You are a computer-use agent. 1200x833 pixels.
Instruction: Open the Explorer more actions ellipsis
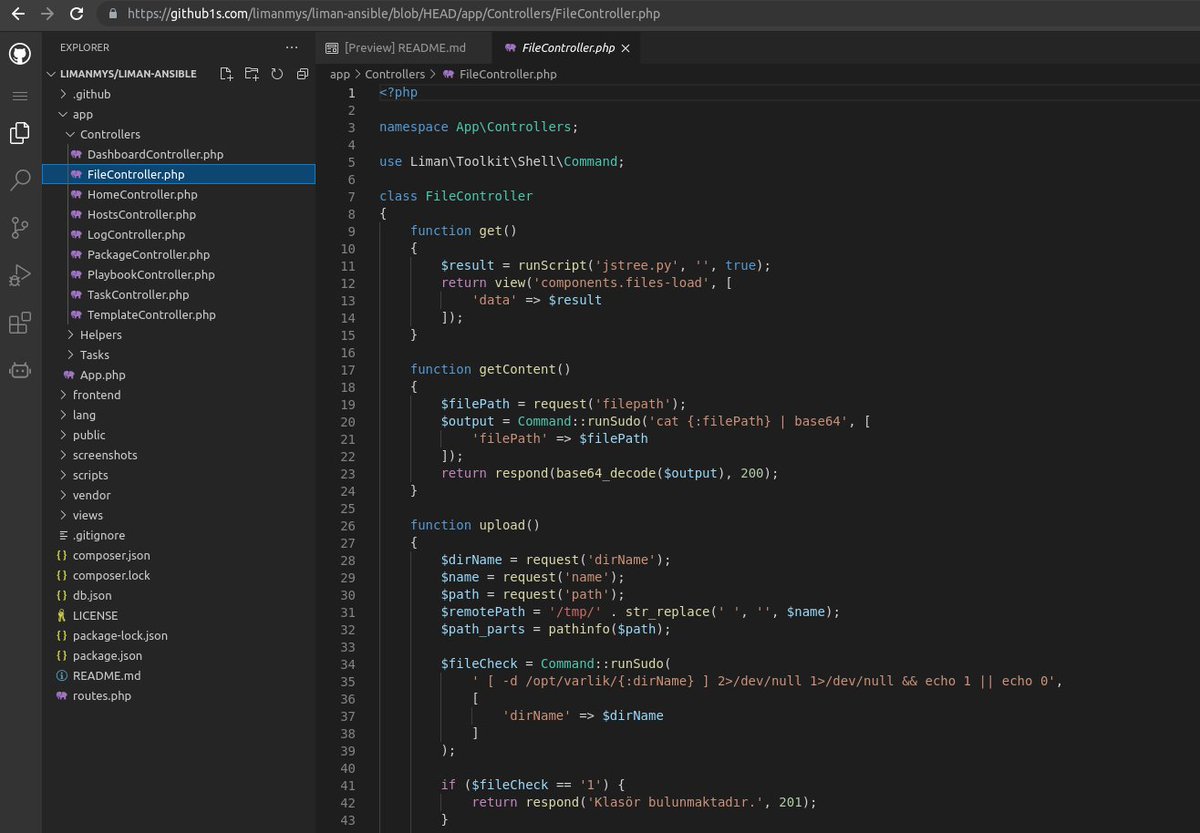(x=292, y=47)
